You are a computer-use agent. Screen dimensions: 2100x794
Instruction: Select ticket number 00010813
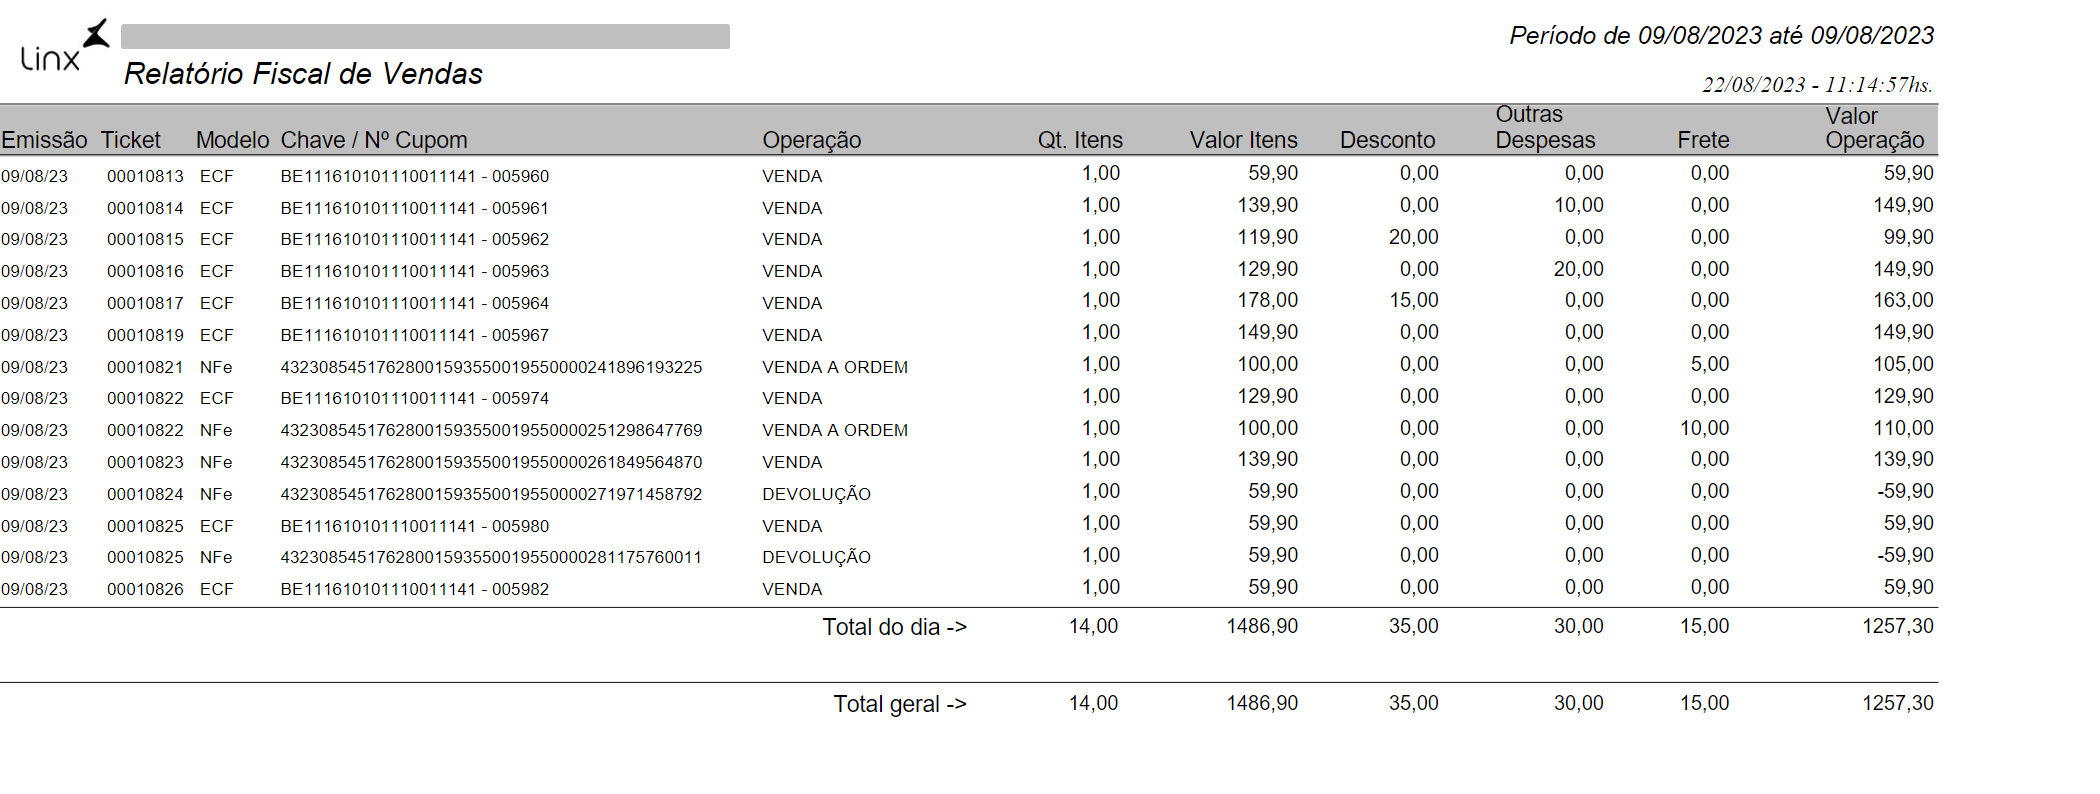coord(145,176)
